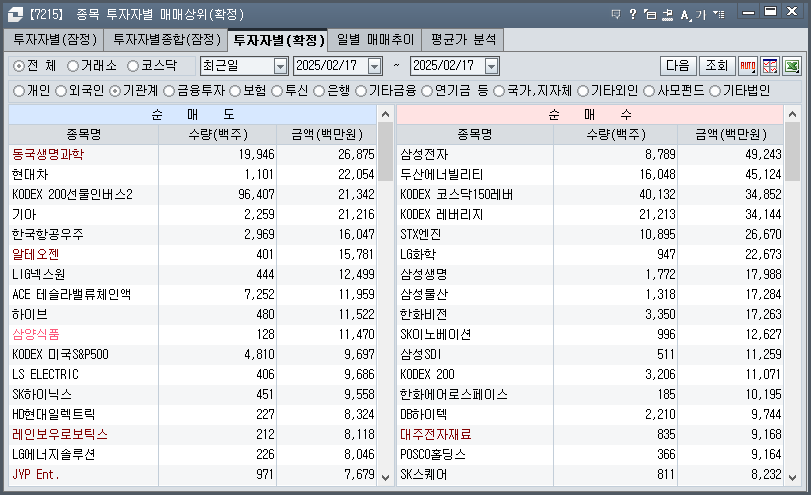Select the 기타금융 radio button
Image resolution: width=811 pixels, height=495 pixels.
[361, 91]
